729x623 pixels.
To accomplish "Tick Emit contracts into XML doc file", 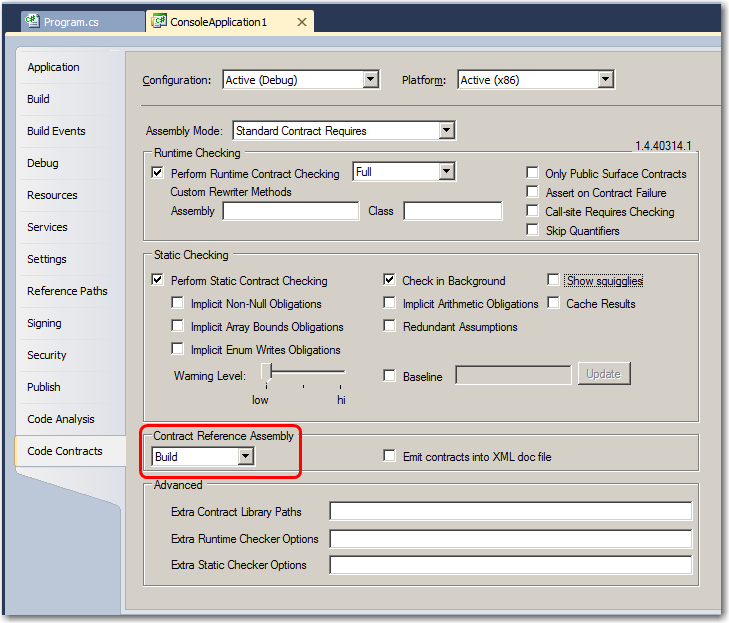I will 390,457.
